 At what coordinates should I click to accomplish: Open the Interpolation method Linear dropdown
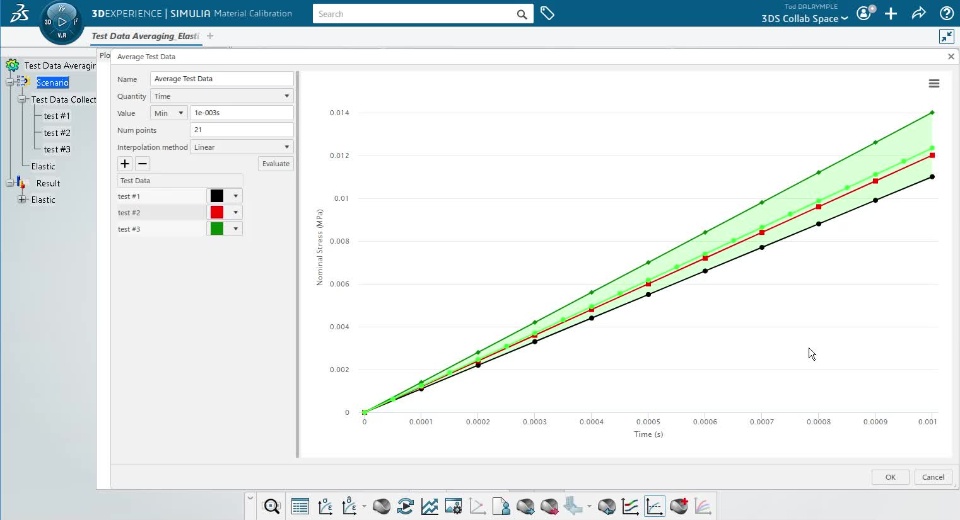[x=242, y=147]
